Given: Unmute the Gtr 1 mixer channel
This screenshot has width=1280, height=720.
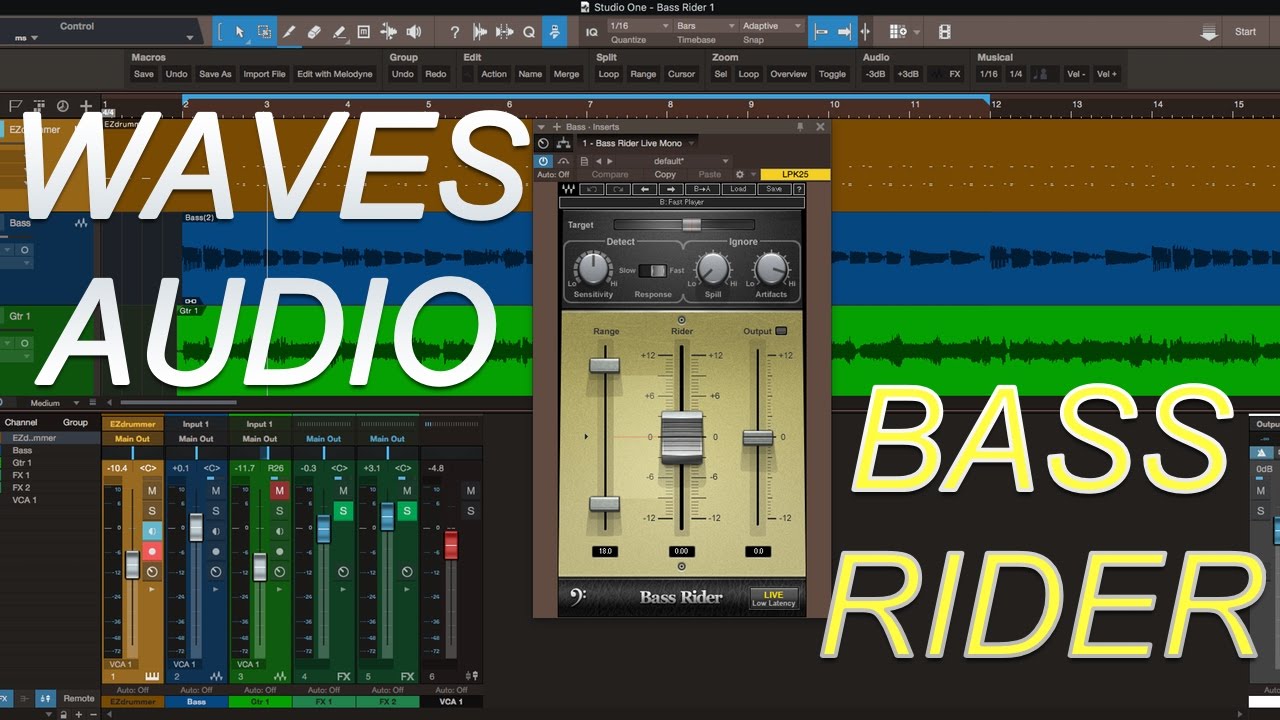Looking at the screenshot, I should point(280,491).
